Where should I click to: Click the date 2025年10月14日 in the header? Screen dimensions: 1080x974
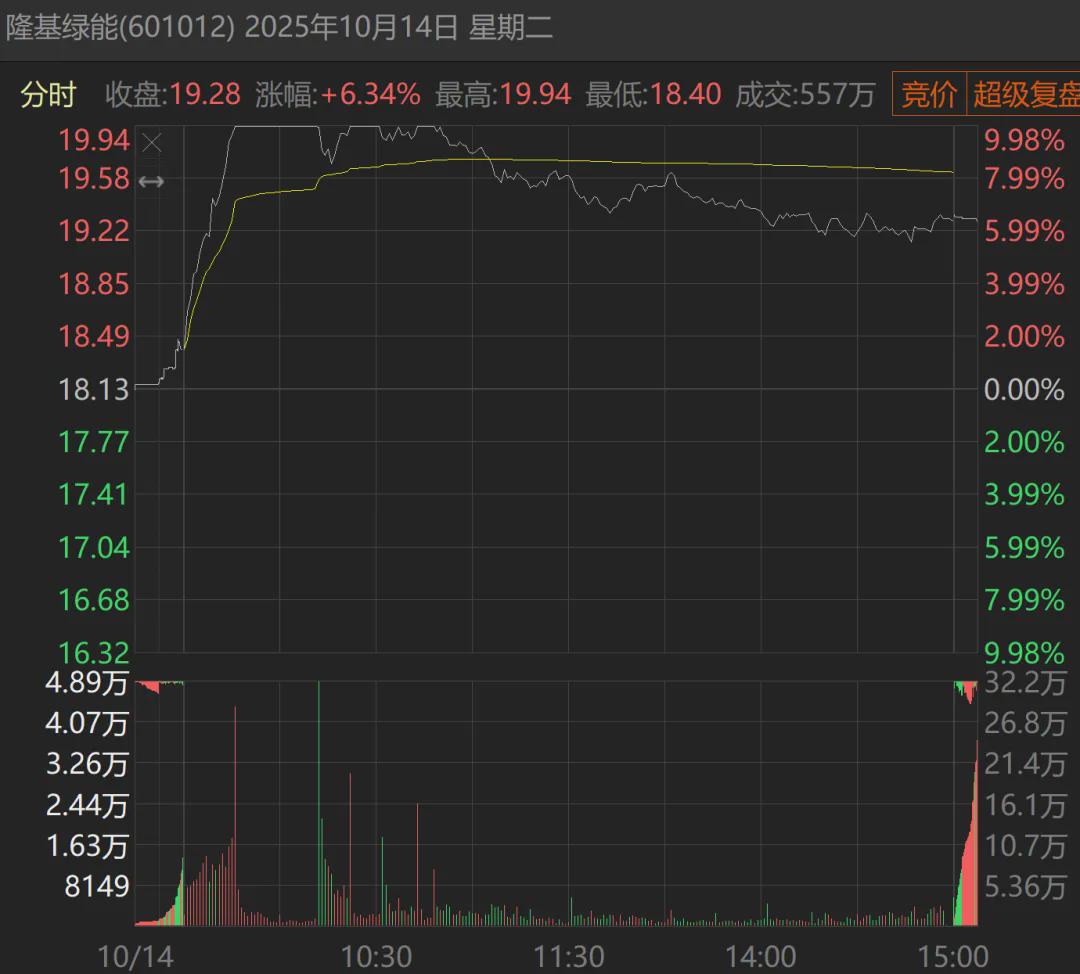(x=351, y=27)
